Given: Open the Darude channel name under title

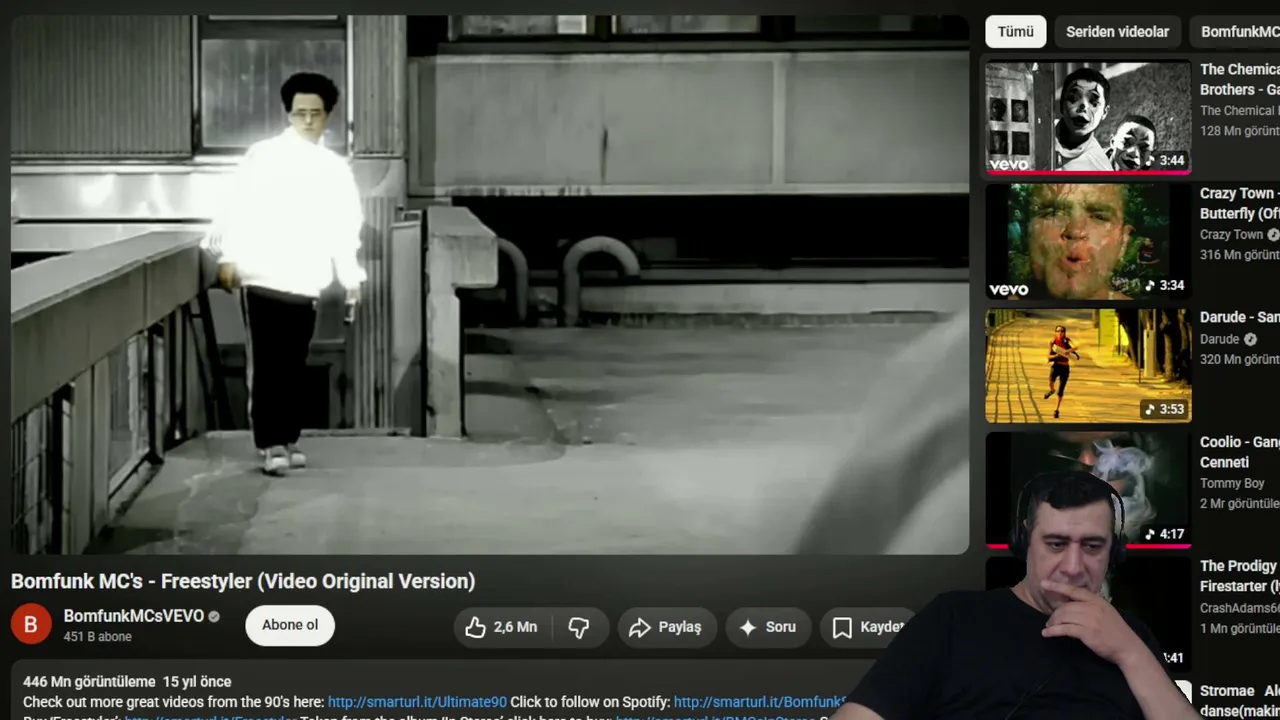Looking at the screenshot, I should click(x=1220, y=339).
